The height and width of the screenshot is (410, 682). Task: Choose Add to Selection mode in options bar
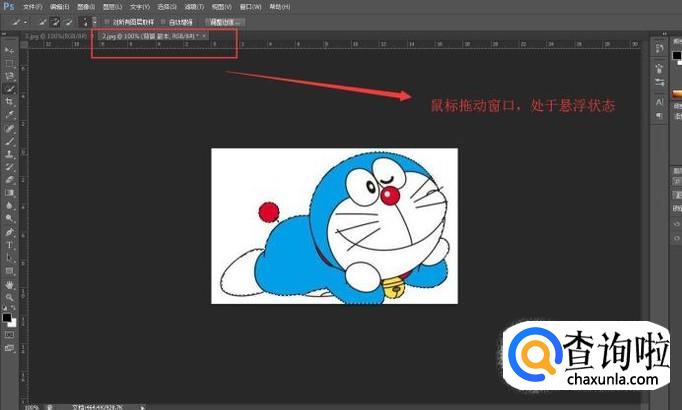coord(54,22)
